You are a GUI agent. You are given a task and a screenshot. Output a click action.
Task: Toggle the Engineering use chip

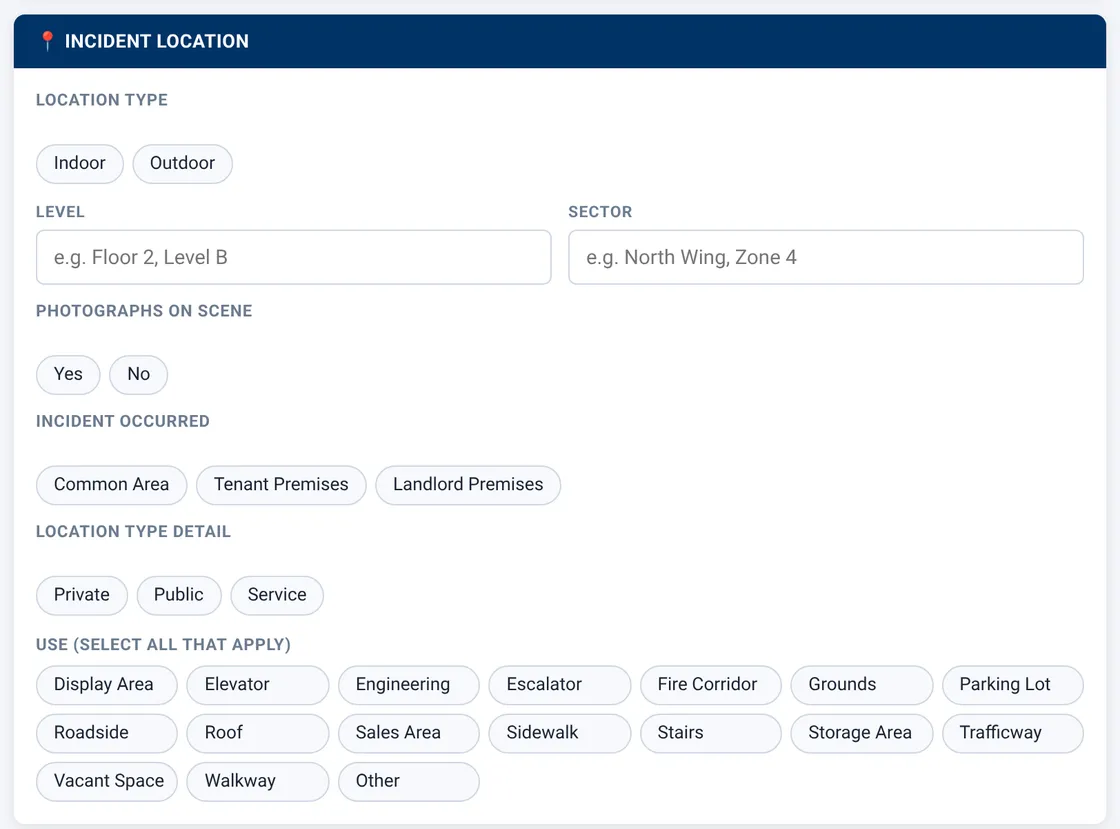(x=409, y=685)
